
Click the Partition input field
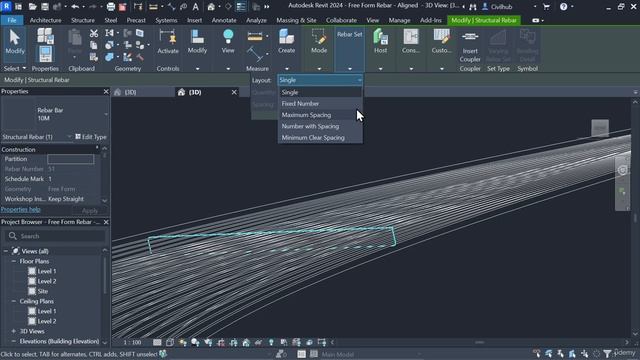coord(71,159)
